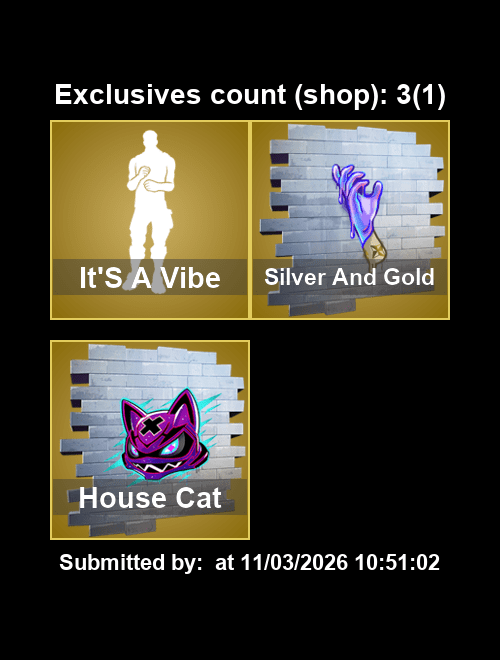Click the Silver And Gold name label
The image size is (500, 660).
[x=349, y=277]
